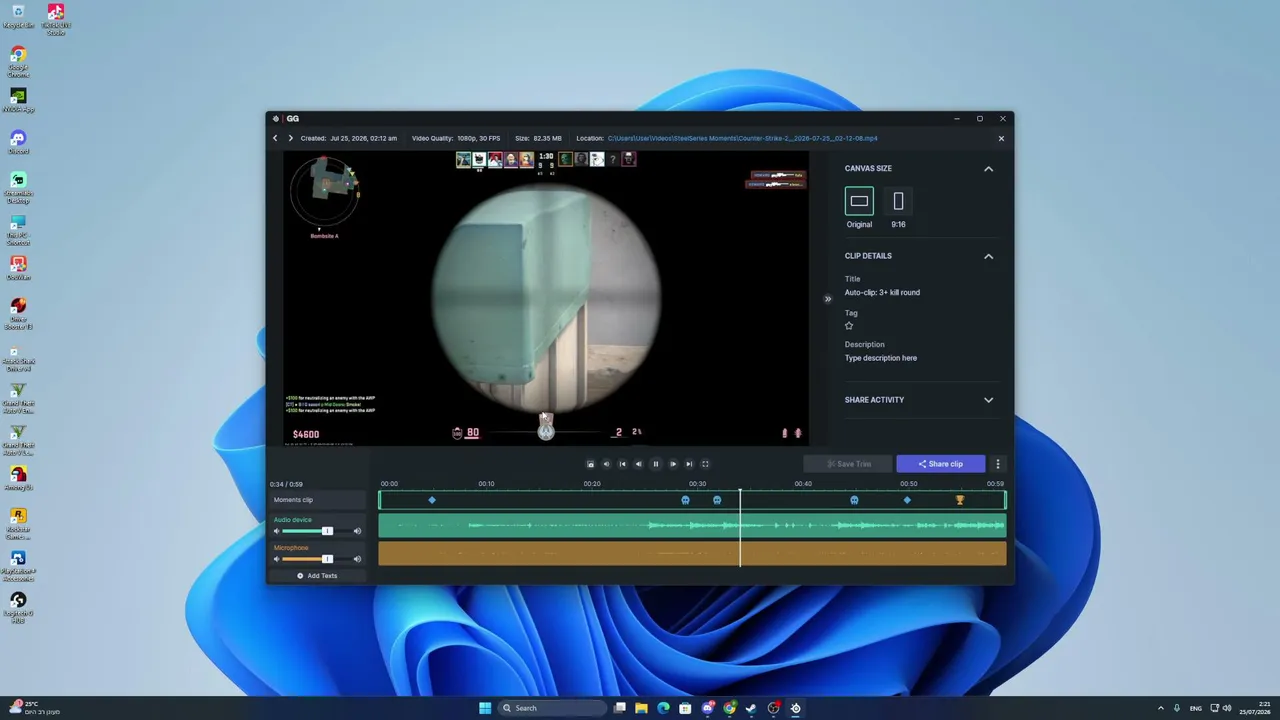Collapse the Canvas Size section

988,169
